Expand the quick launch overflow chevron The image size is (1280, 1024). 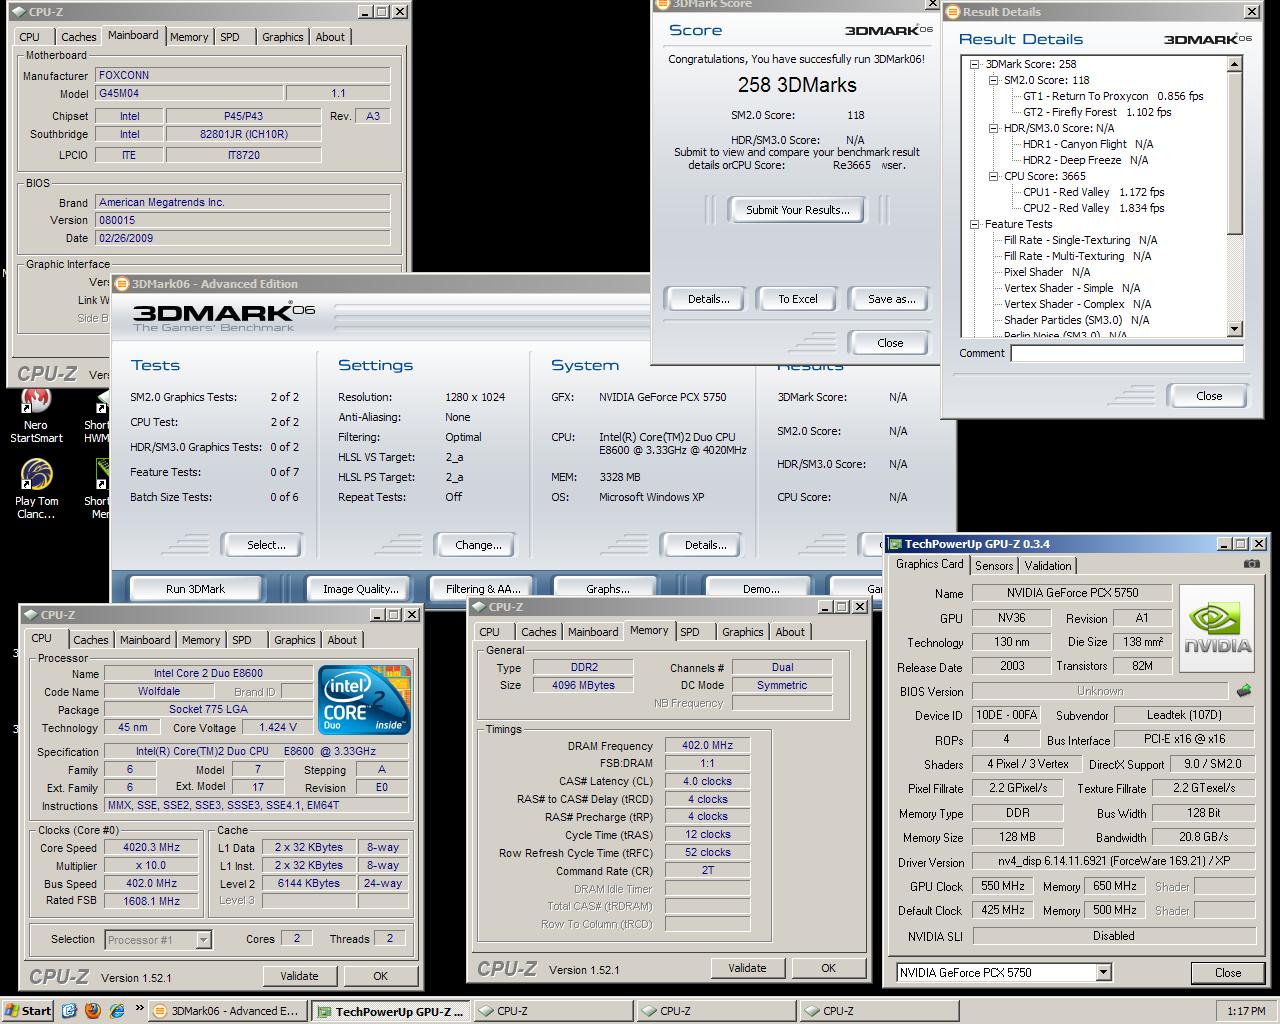coord(139,1010)
